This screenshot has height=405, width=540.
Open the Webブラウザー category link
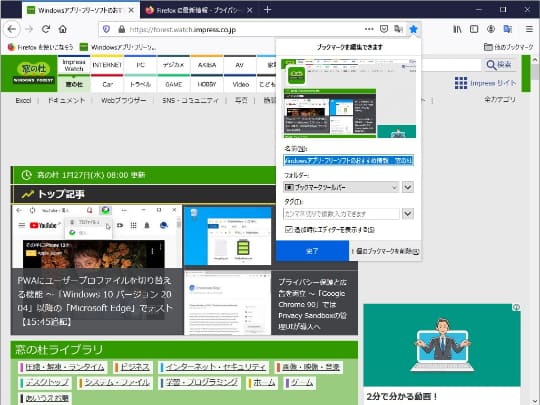[124, 101]
